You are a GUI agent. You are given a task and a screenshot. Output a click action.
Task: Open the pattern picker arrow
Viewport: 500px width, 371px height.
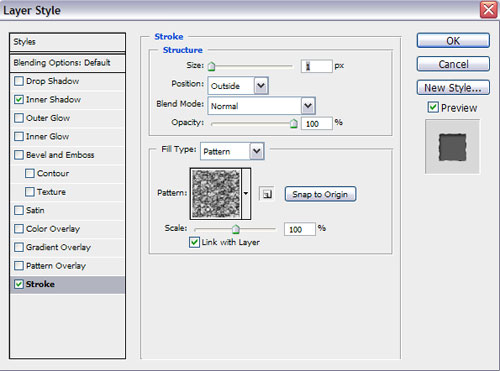pyautogui.click(x=246, y=194)
